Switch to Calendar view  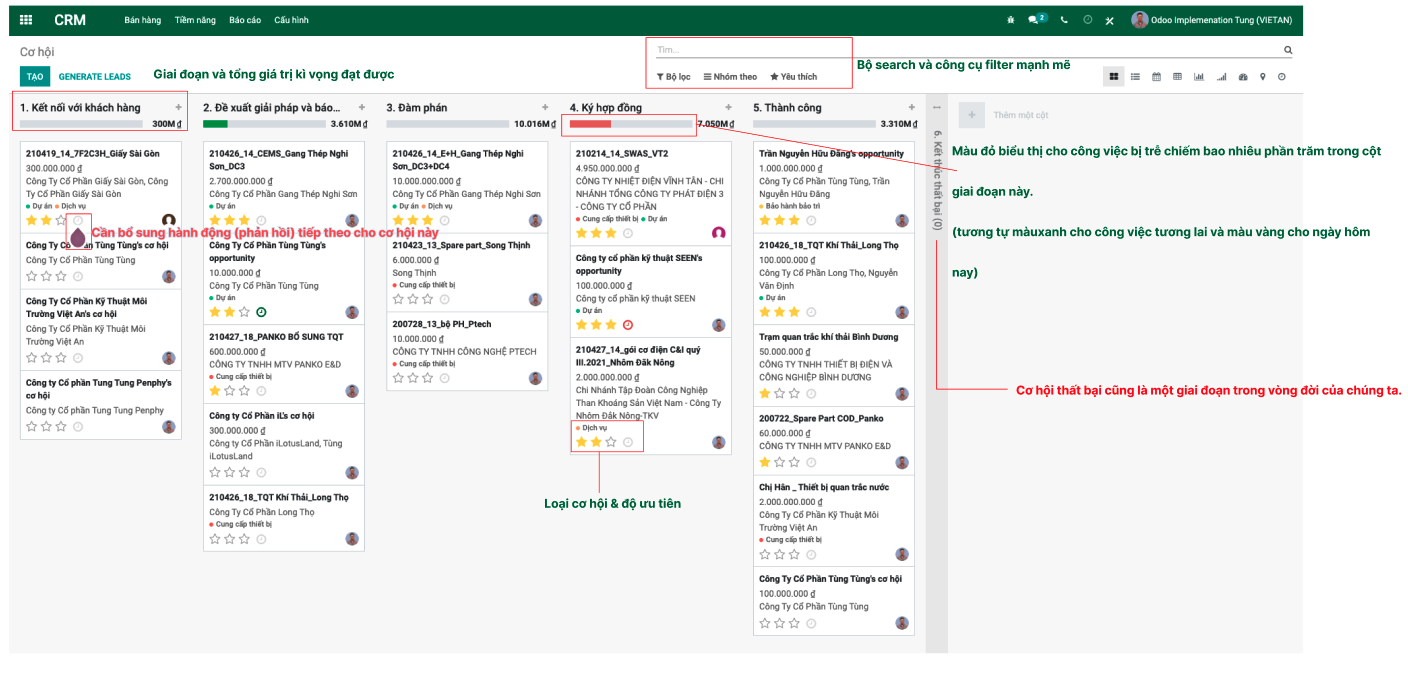coord(1157,76)
